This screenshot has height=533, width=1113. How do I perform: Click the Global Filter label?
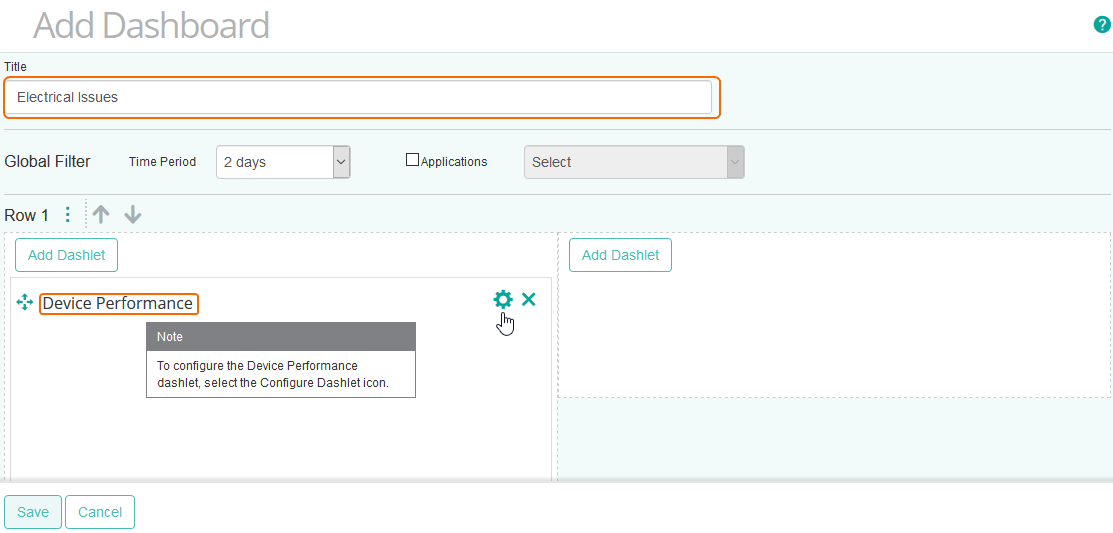click(x=48, y=162)
